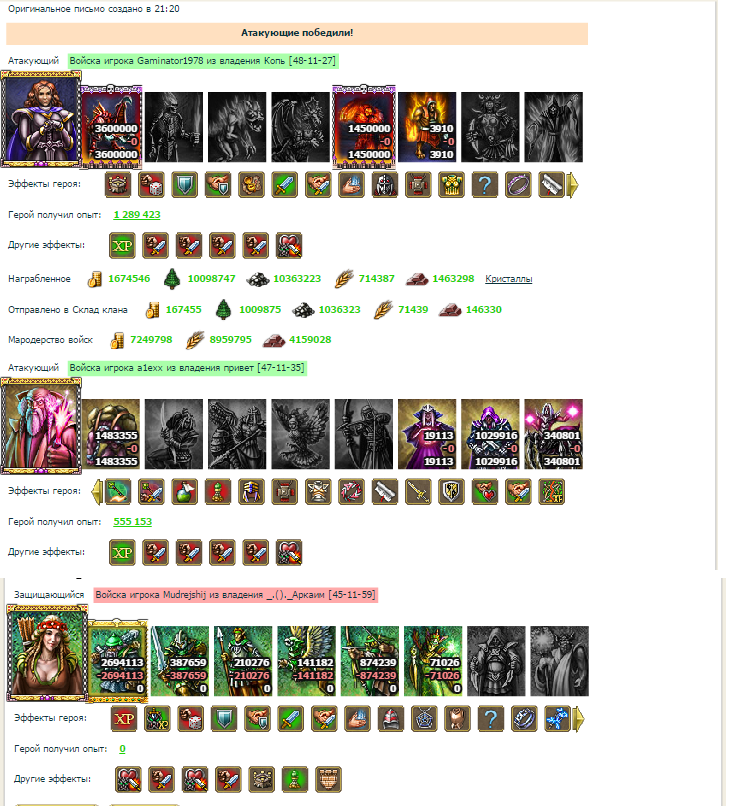
Task: Click green XP icon under Gaminator1978's other effects
Action: 122,246
